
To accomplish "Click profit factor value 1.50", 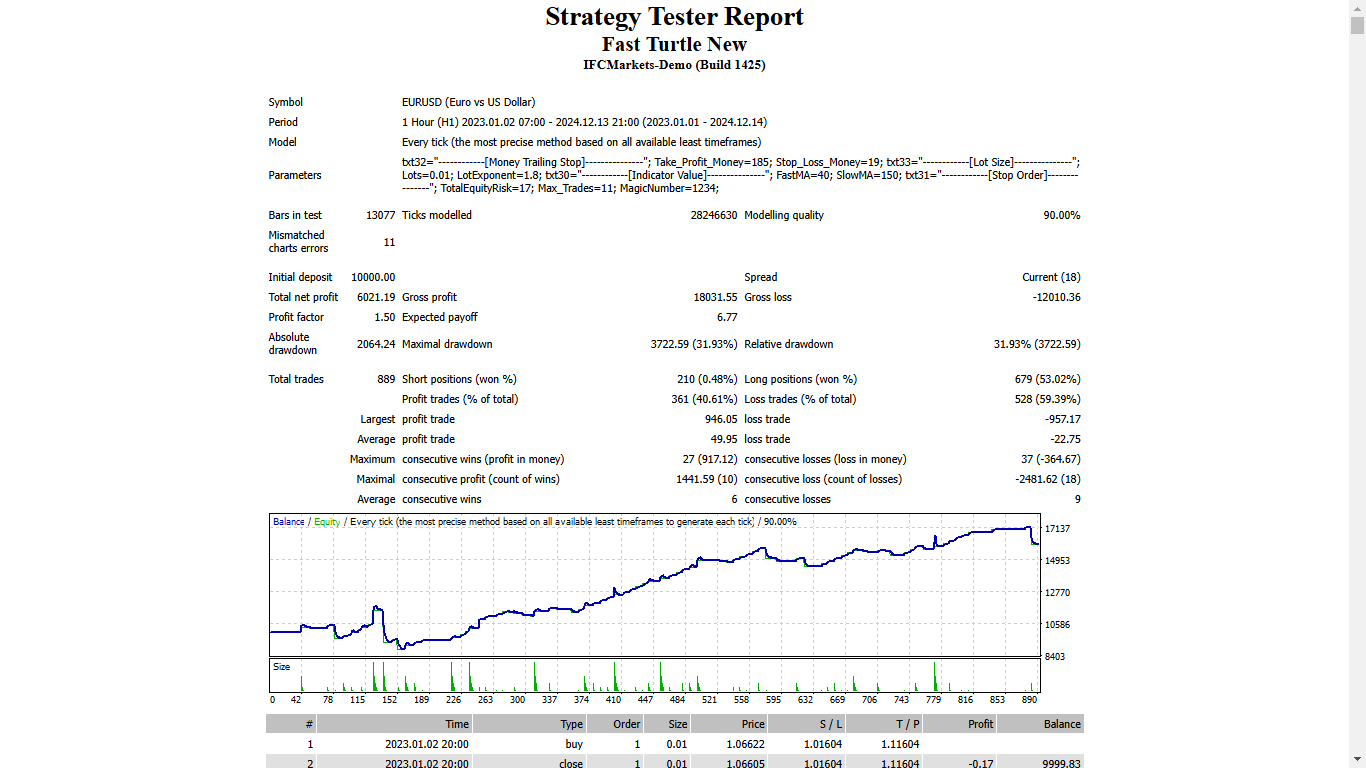I will point(385,317).
